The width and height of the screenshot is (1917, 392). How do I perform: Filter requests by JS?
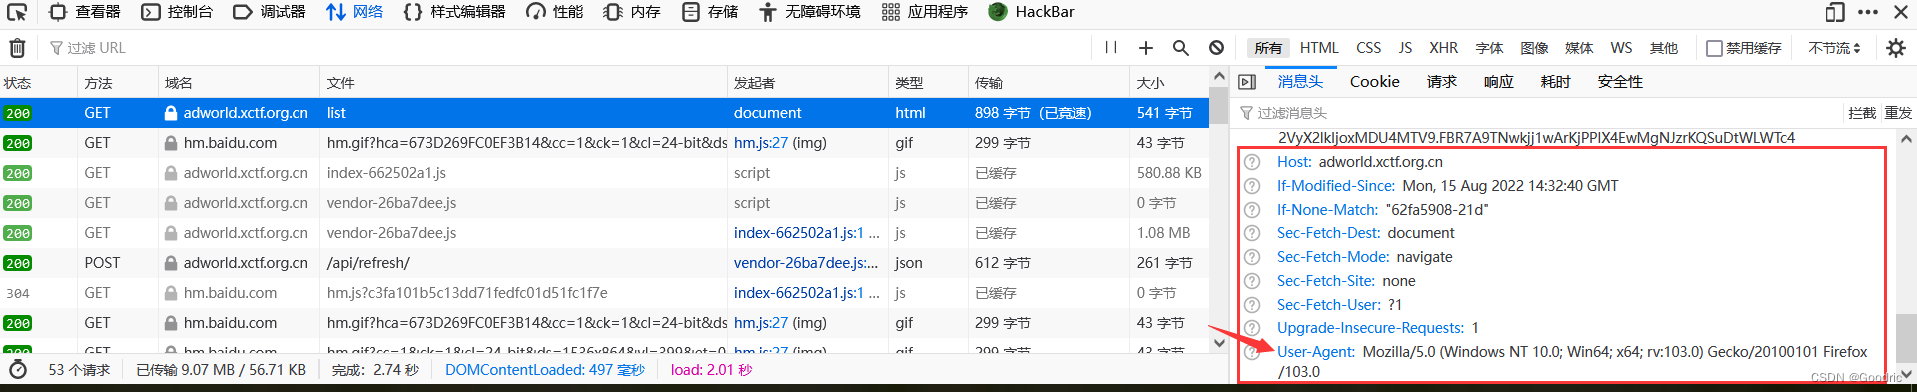tap(1405, 48)
